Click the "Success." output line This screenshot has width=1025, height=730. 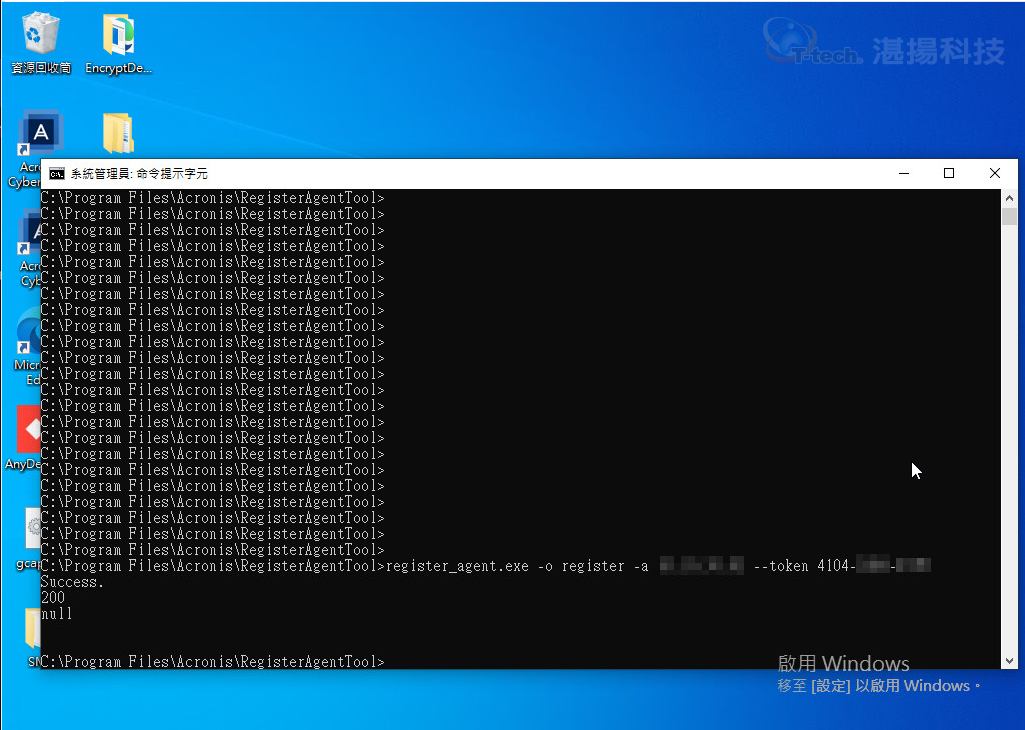point(73,582)
